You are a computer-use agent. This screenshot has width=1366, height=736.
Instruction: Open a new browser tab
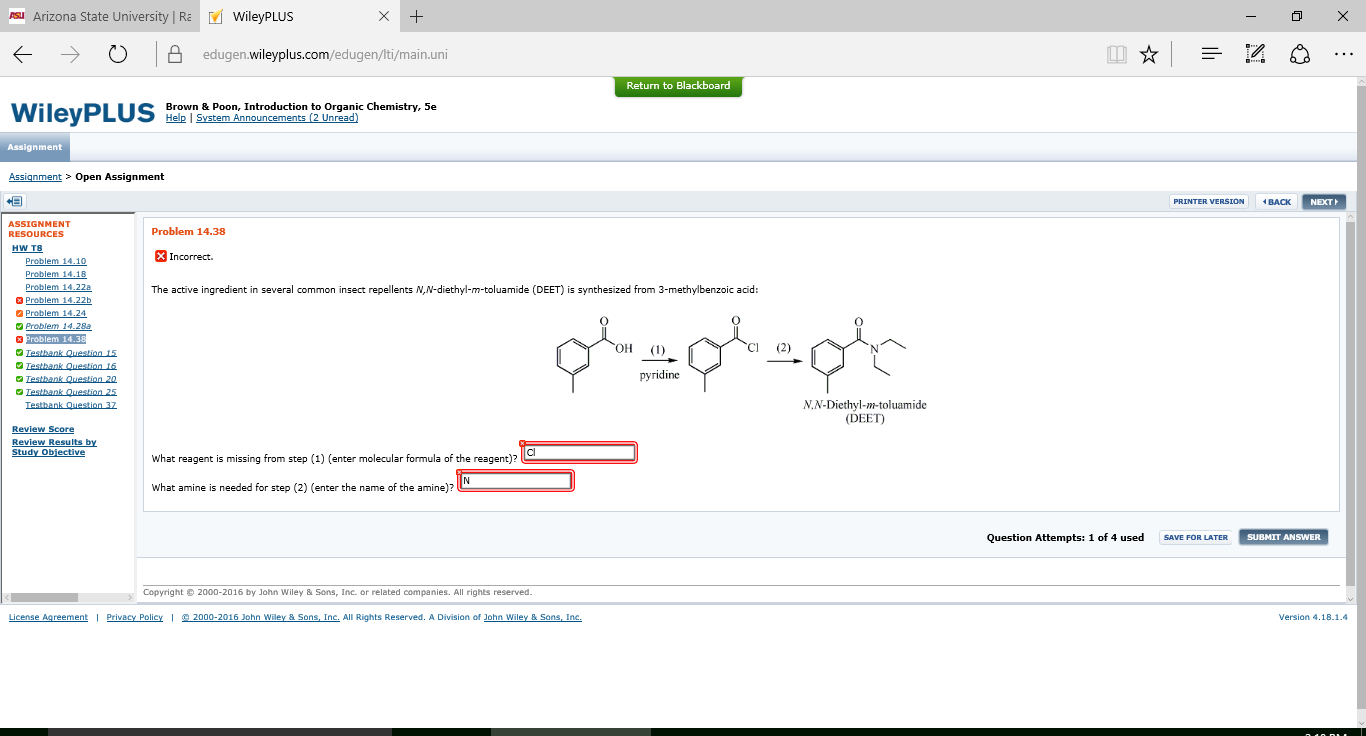417,16
